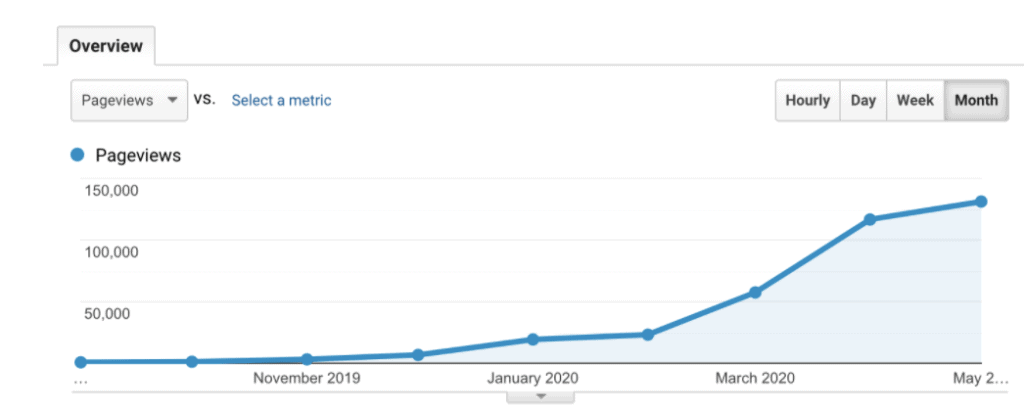The width and height of the screenshot is (1024, 409).
Task: Click the first data point on the line
Action: click(80, 362)
